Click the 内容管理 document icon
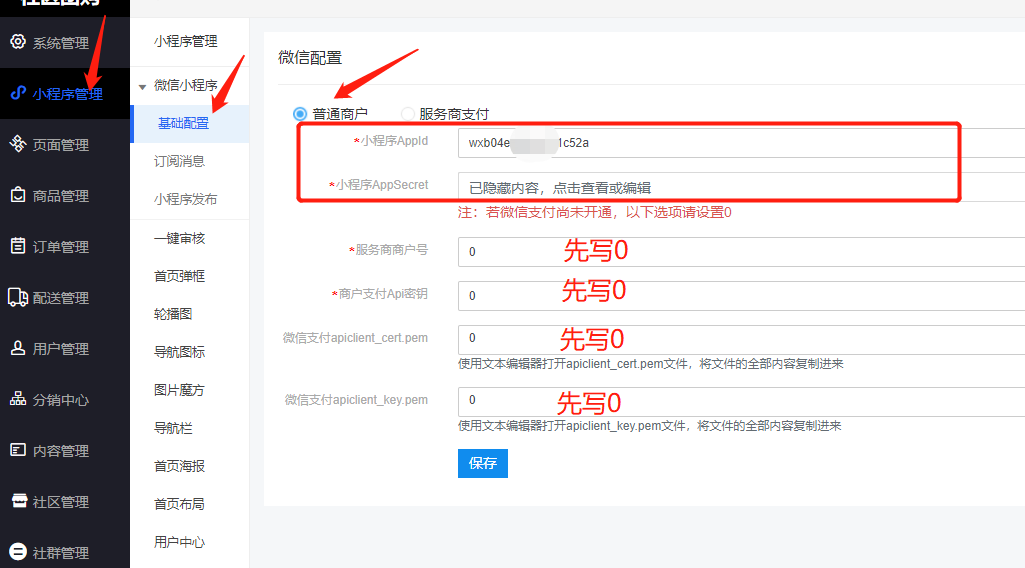This screenshot has width=1025, height=568. [18, 450]
